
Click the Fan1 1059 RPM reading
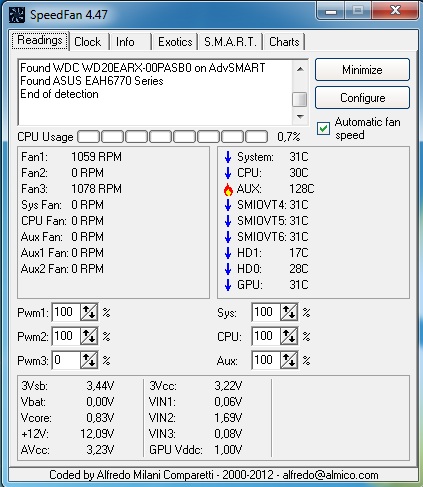(x=96, y=157)
